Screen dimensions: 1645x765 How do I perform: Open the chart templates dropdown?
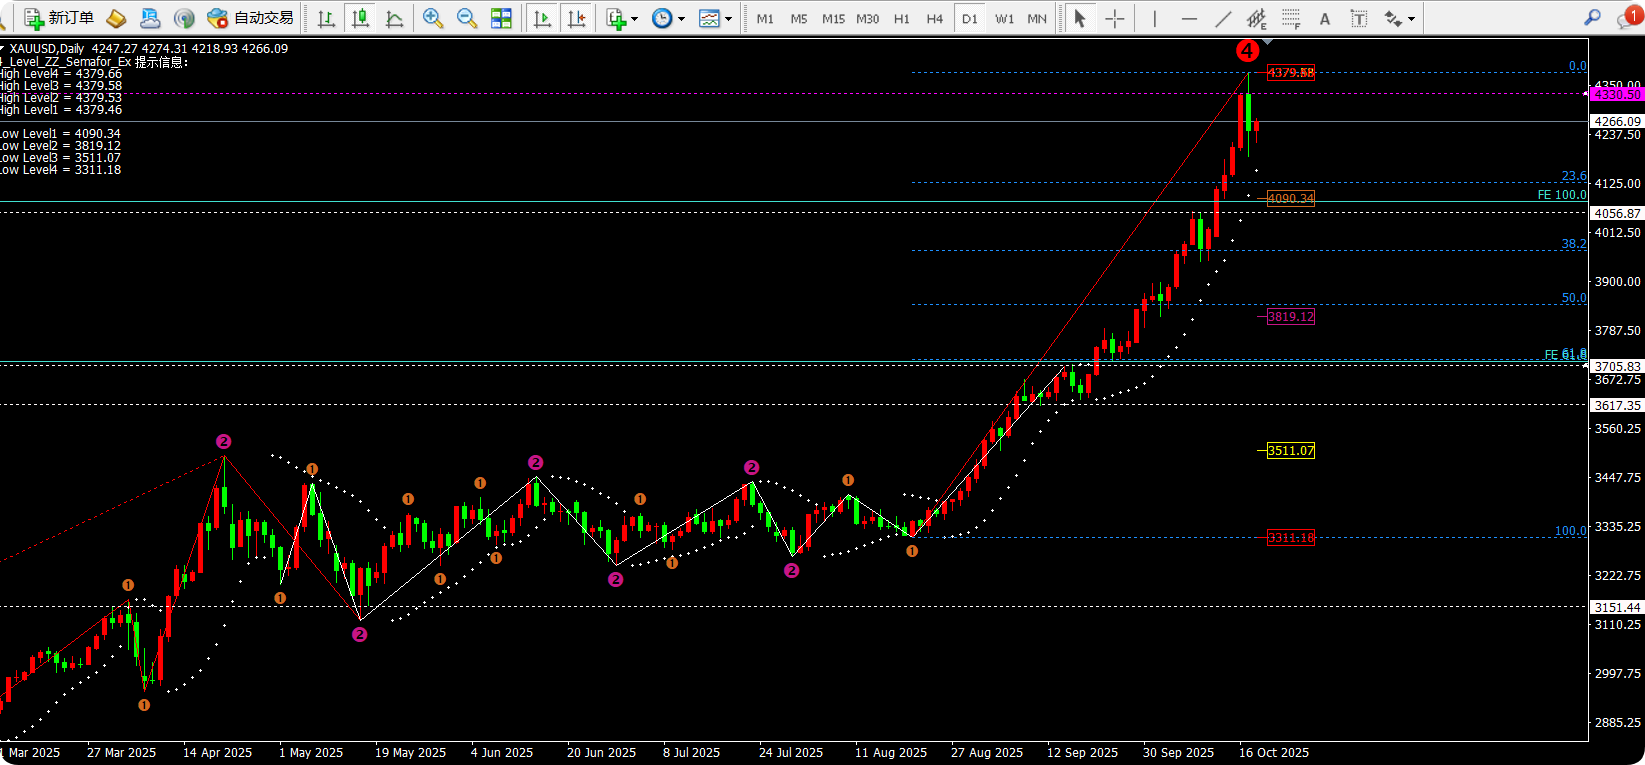(715, 18)
